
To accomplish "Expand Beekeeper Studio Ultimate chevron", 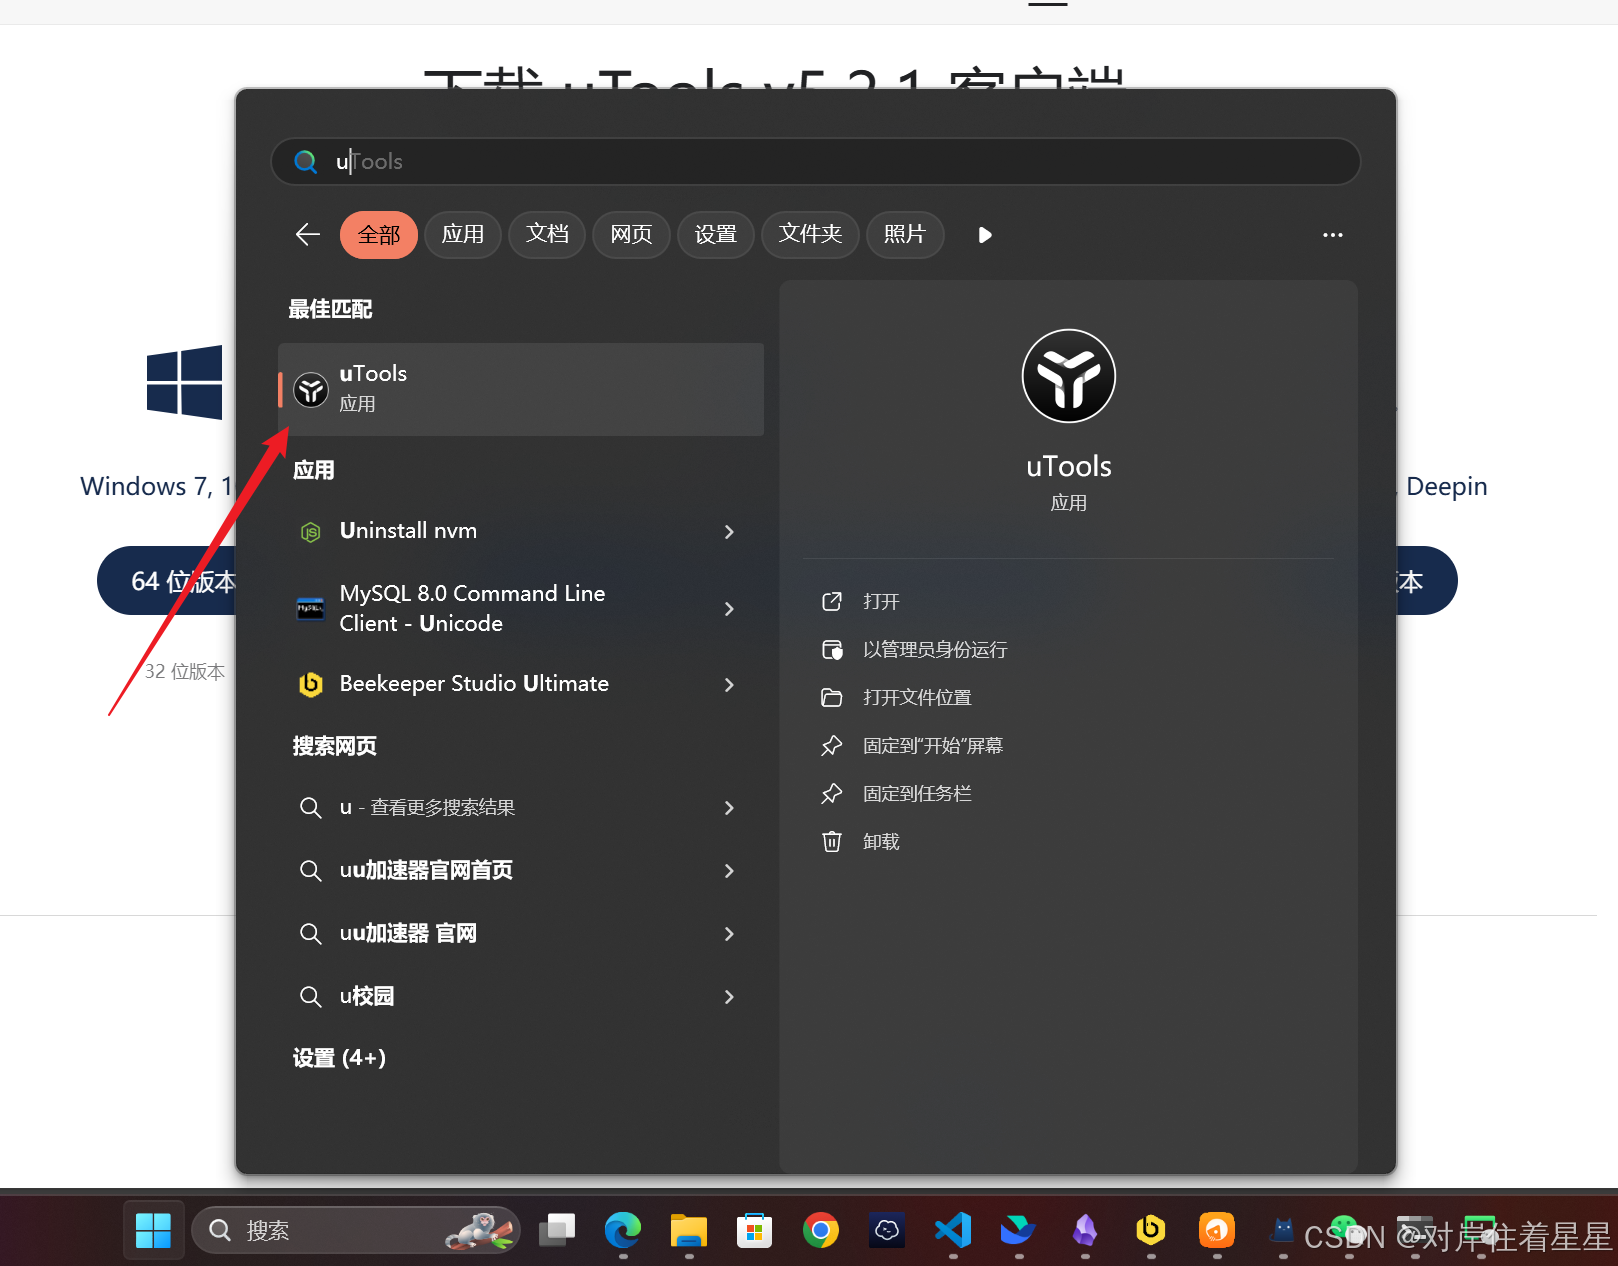I will coord(729,685).
